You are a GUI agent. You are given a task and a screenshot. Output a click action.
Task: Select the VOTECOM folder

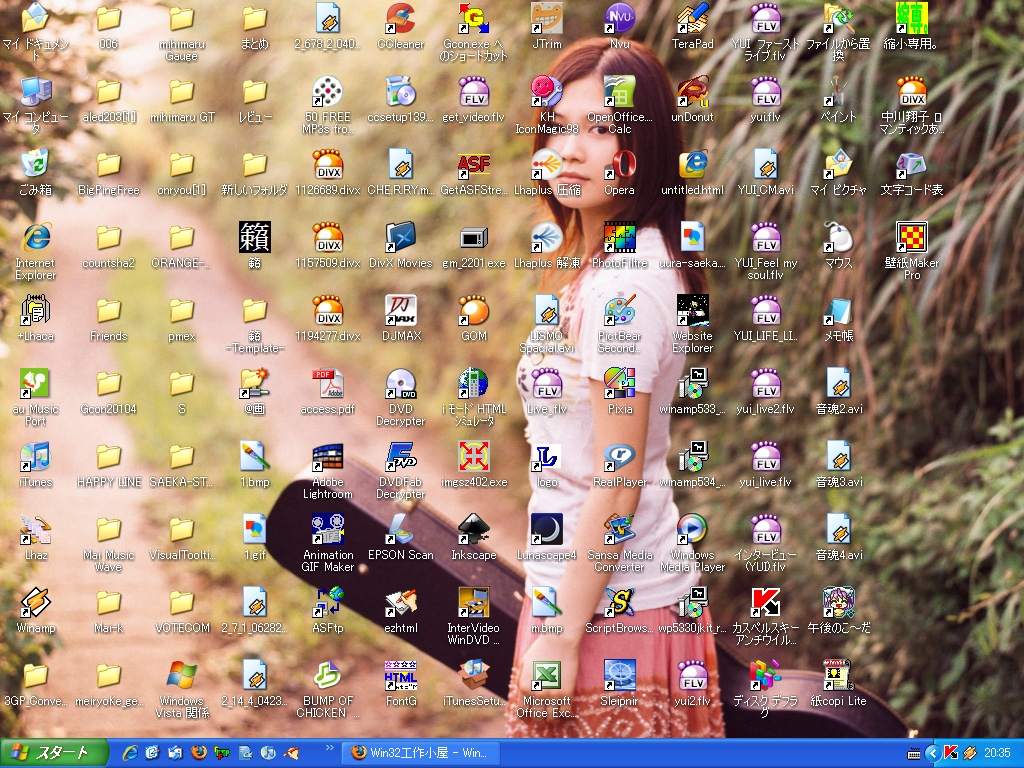pyautogui.click(x=182, y=603)
